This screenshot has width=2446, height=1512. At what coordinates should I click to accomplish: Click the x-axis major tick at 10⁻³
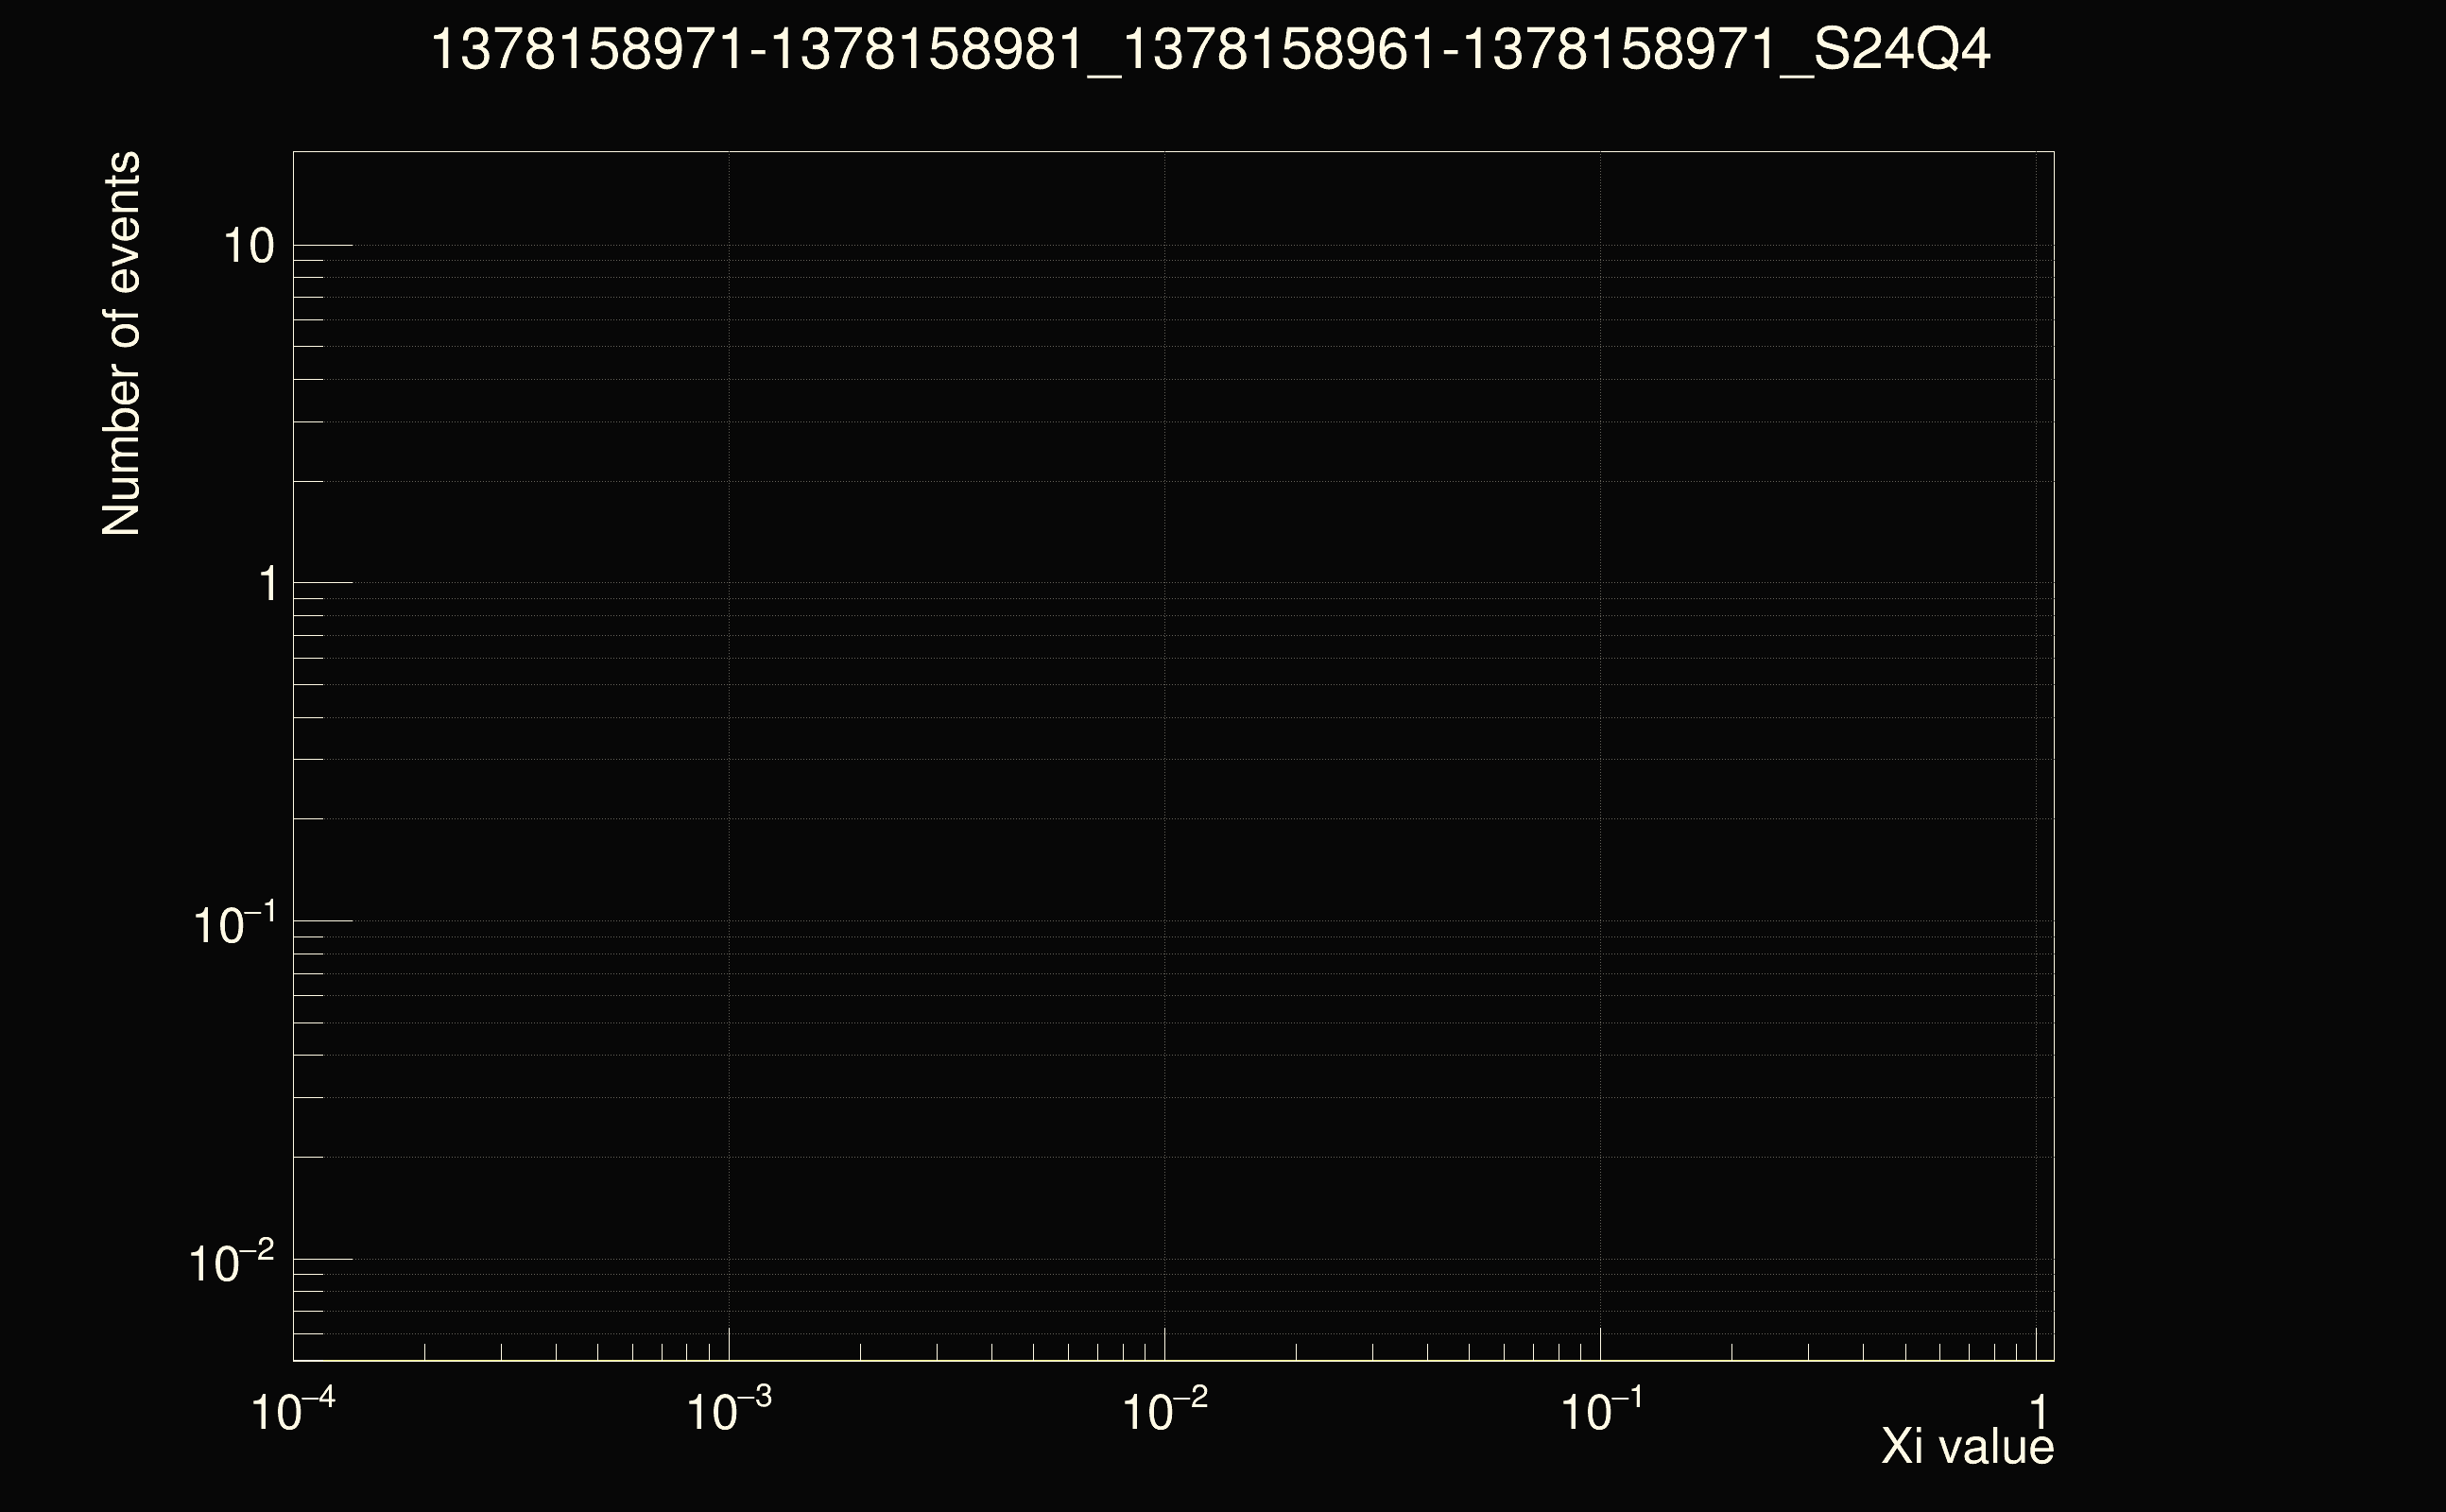click(729, 1344)
